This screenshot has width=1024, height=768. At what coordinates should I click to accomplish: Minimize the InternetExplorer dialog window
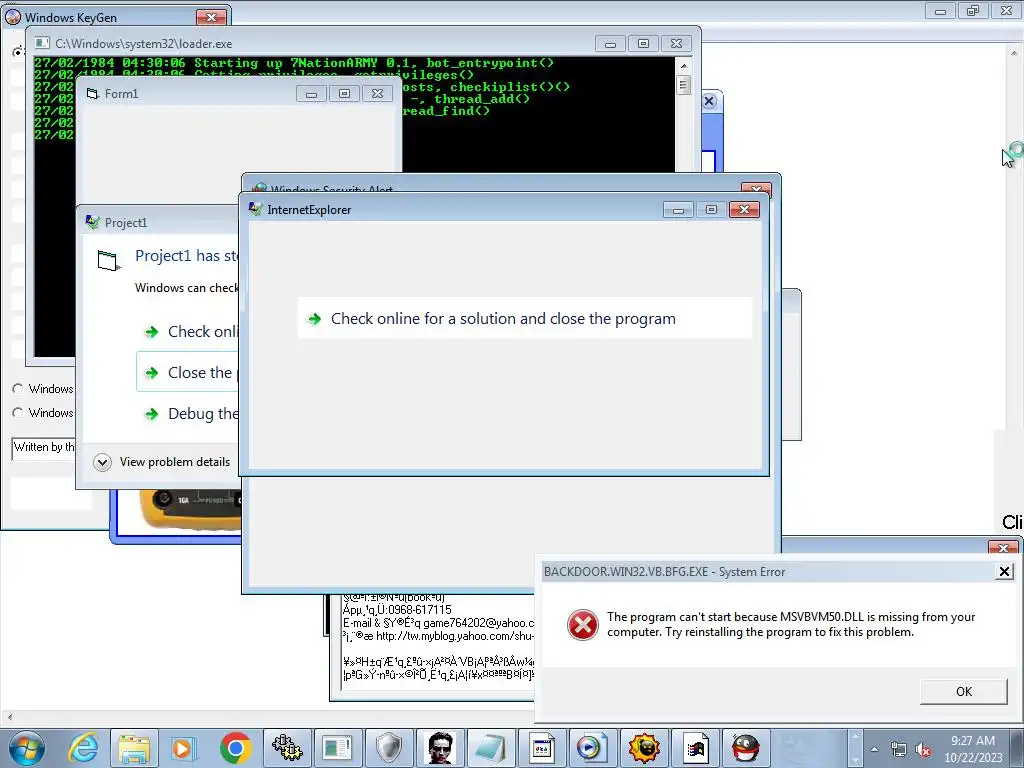tap(678, 210)
